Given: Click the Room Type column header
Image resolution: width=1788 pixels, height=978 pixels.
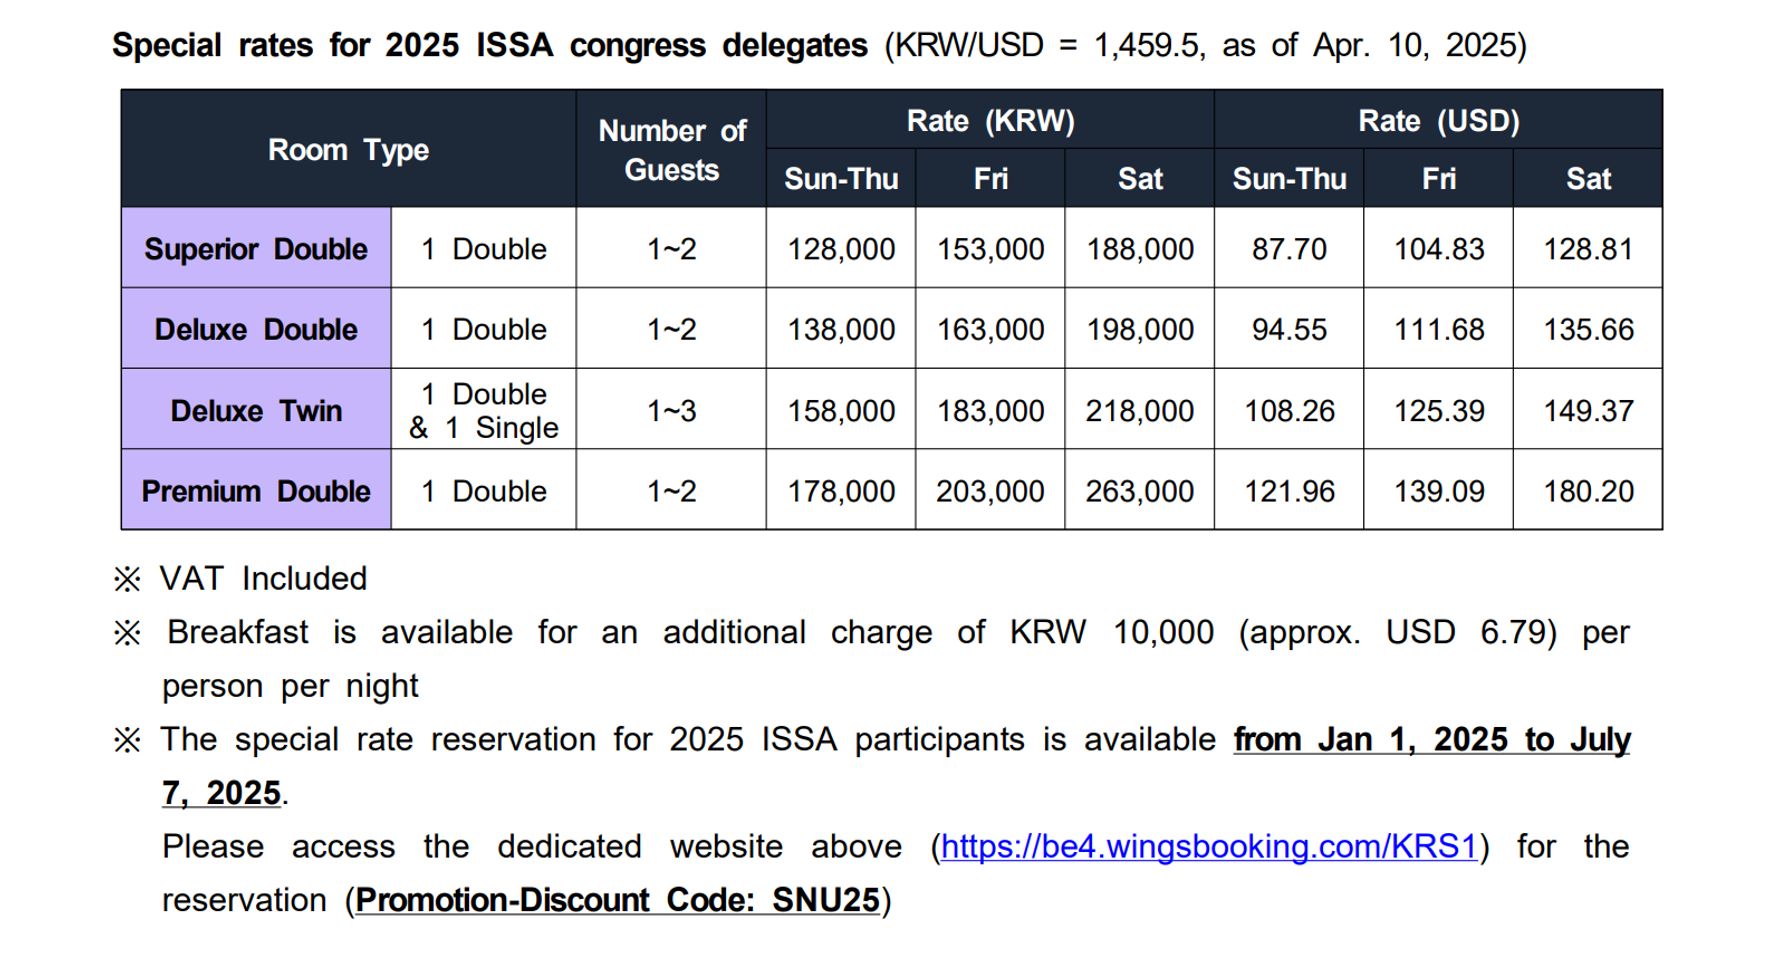Looking at the screenshot, I should [x=348, y=150].
